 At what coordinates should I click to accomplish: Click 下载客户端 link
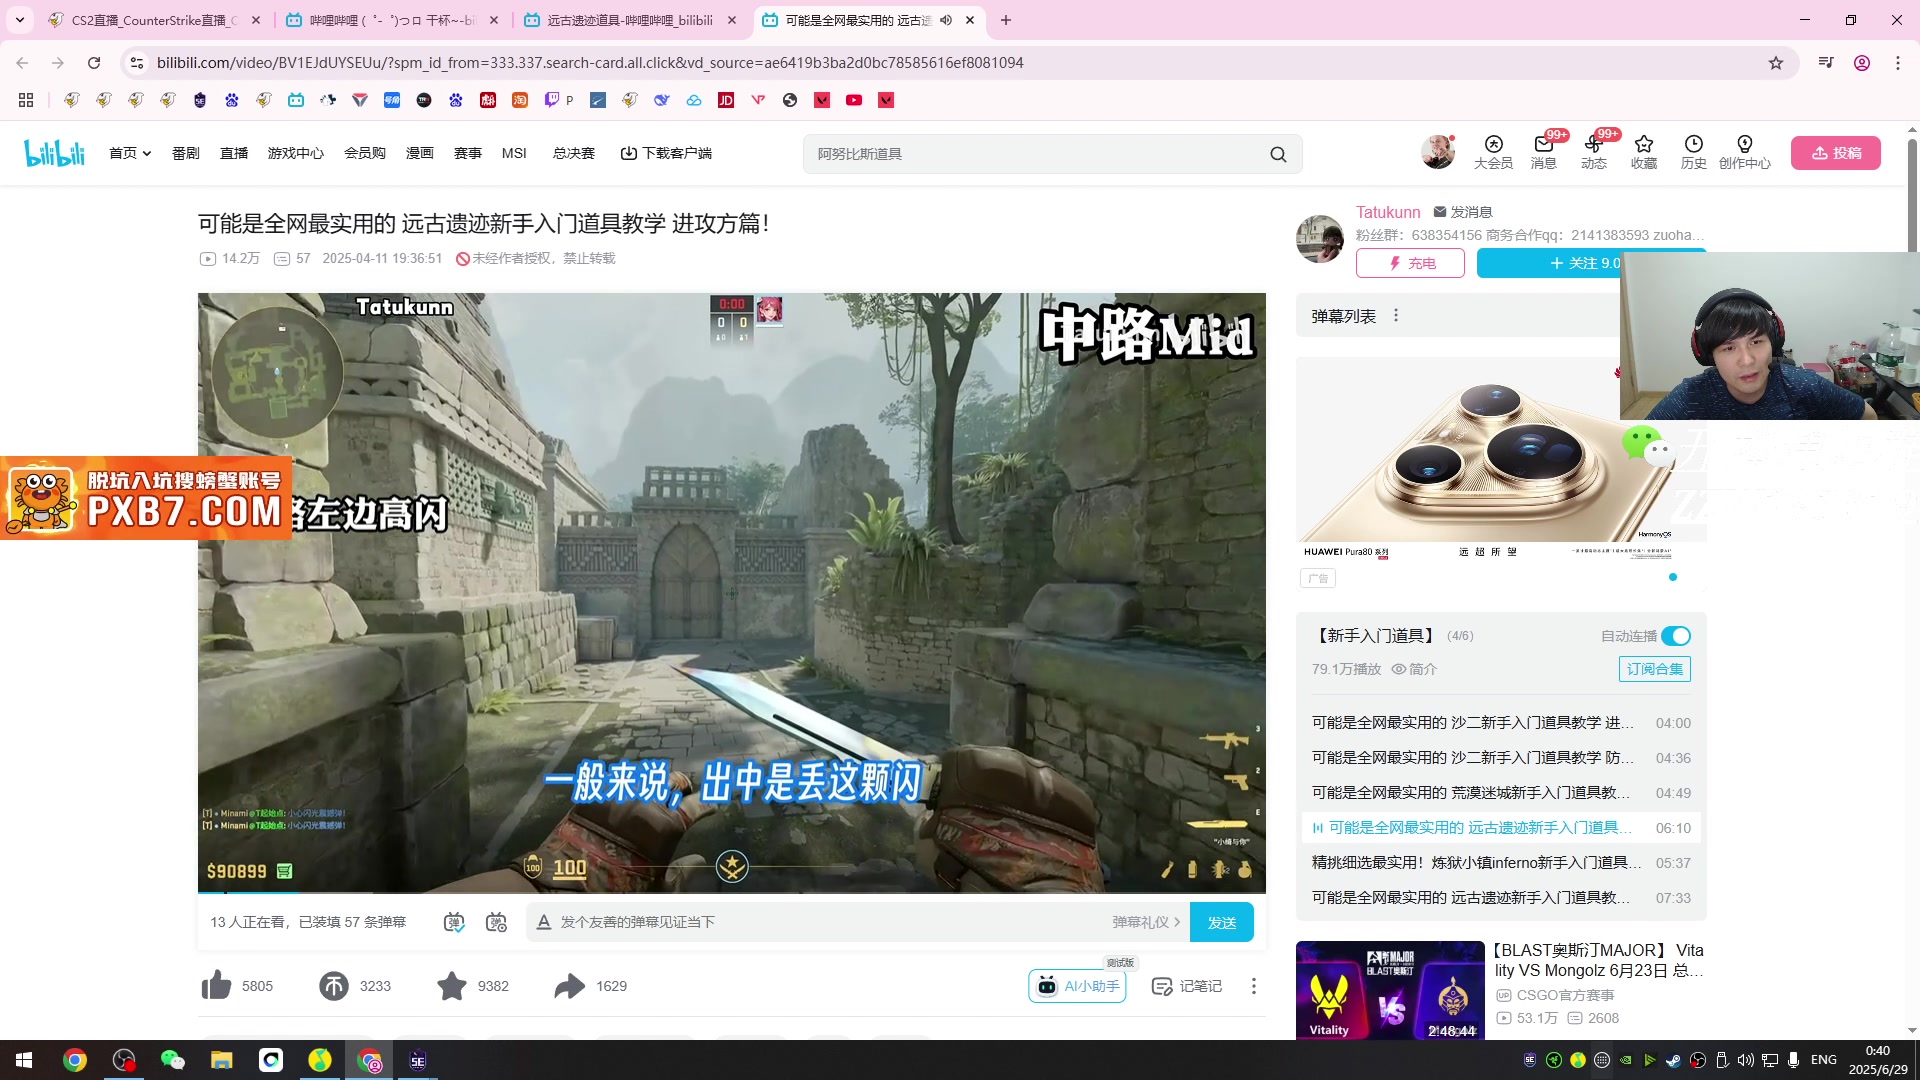(x=666, y=153)
